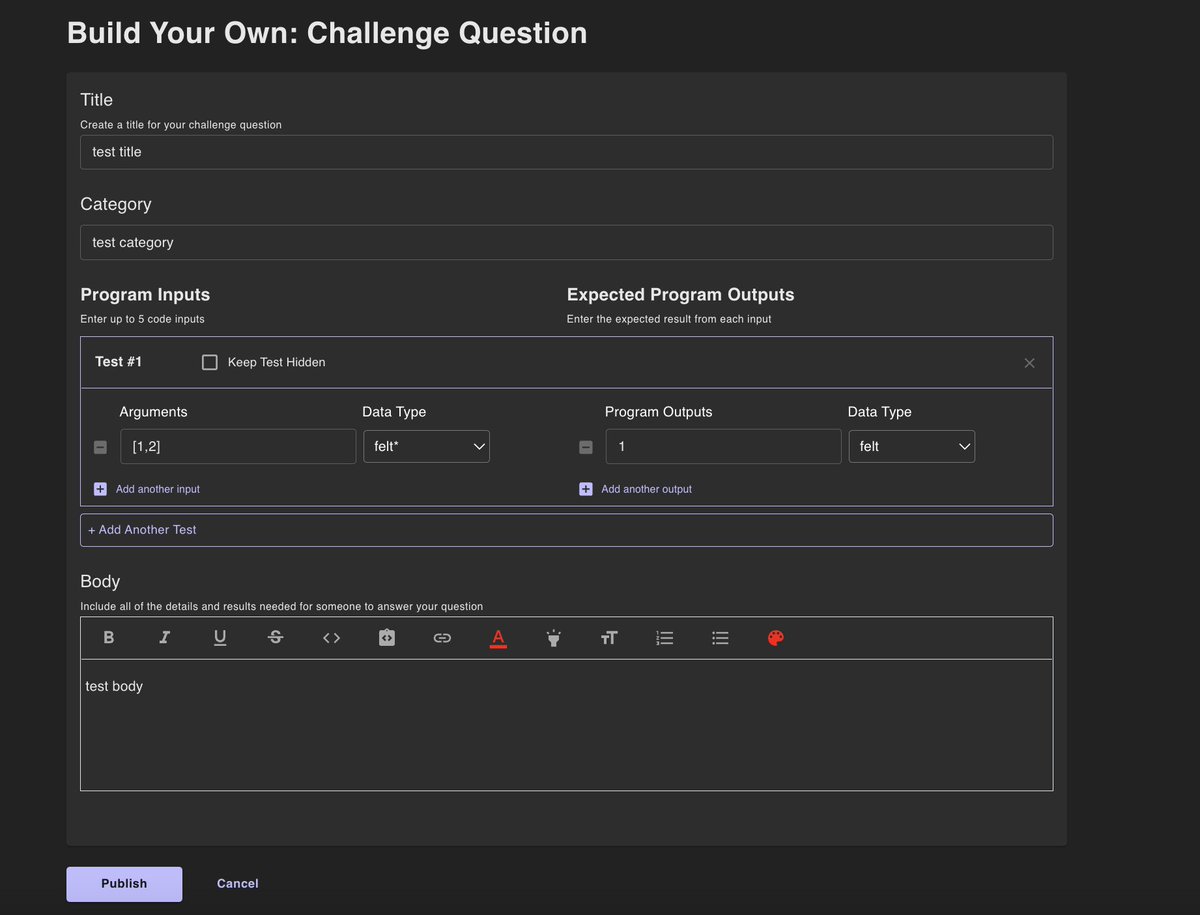Click the plus icon beside Add another output
Viewport: 1200px width, 915px height.
[586, 489]
